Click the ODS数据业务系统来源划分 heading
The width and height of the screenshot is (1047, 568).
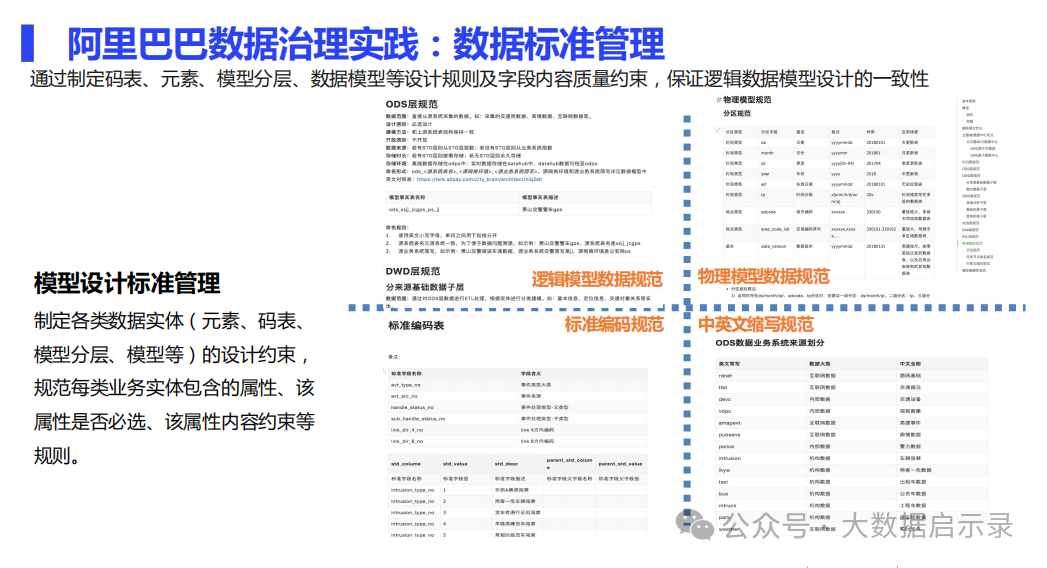(770, 342)
